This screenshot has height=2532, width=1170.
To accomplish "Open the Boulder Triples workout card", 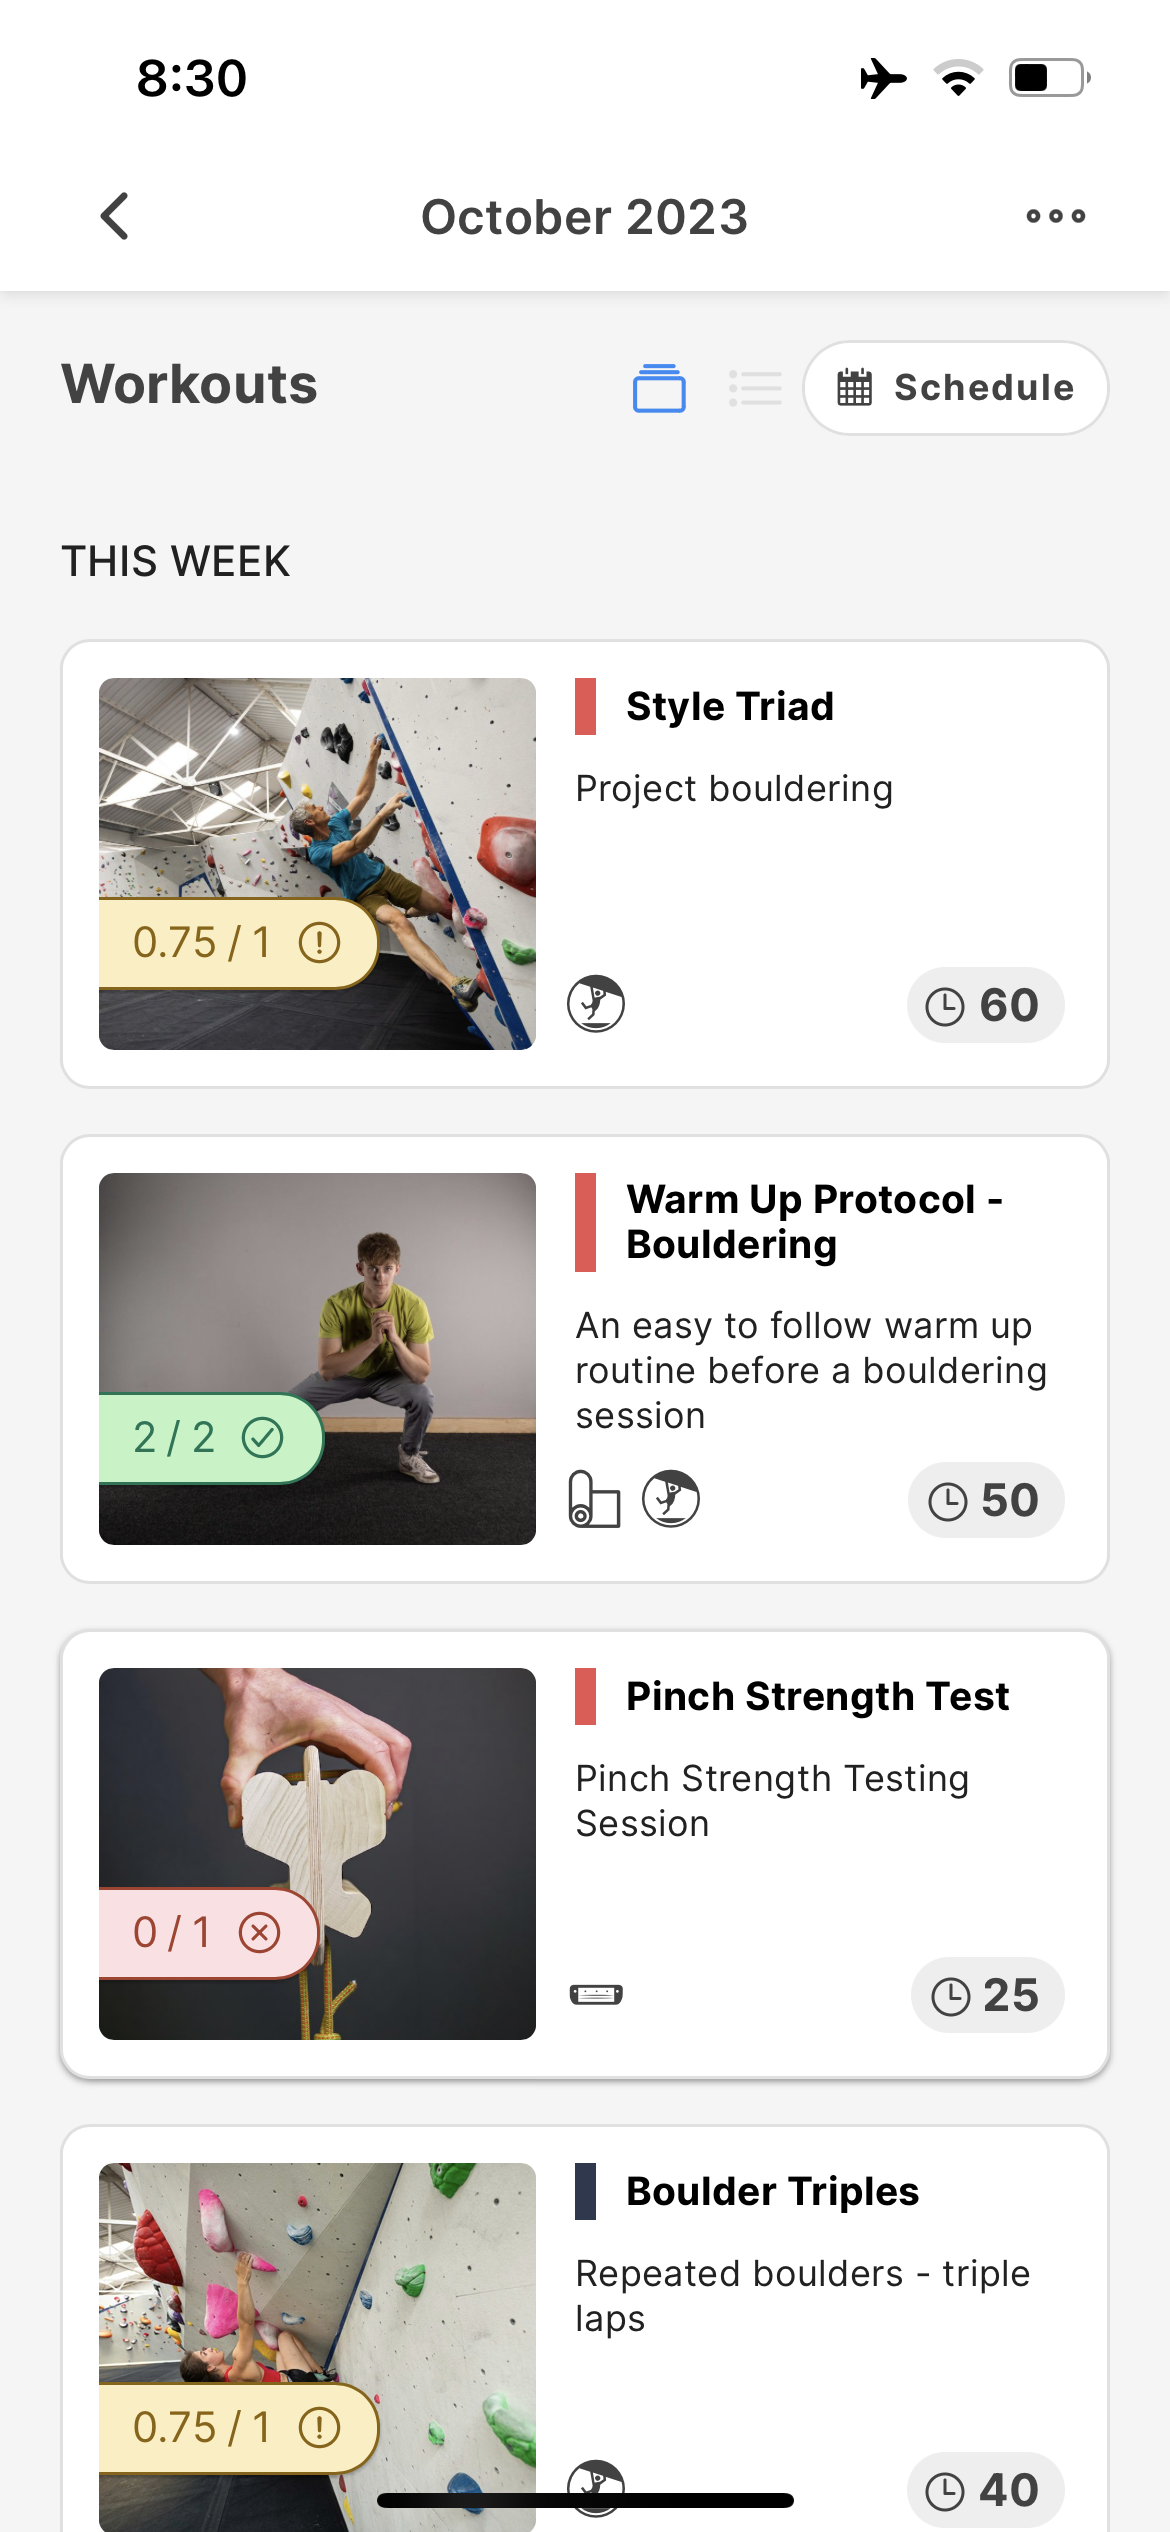I will tap(585, 2330).
